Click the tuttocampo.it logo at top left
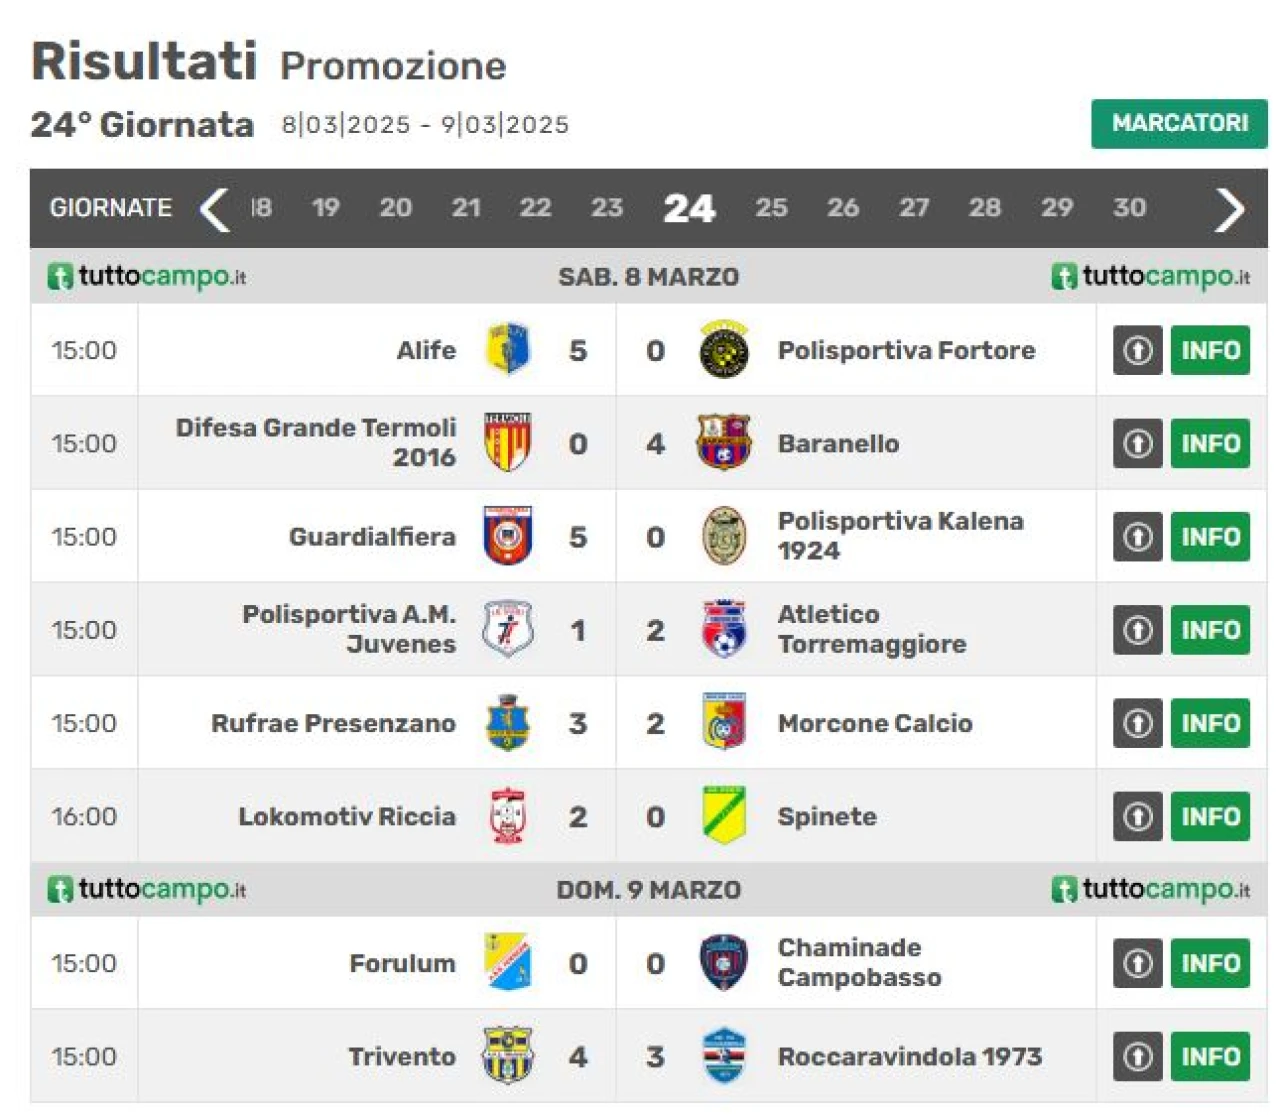The width and height of the screenshot is (1280, 1115). (x=147, y=276)
